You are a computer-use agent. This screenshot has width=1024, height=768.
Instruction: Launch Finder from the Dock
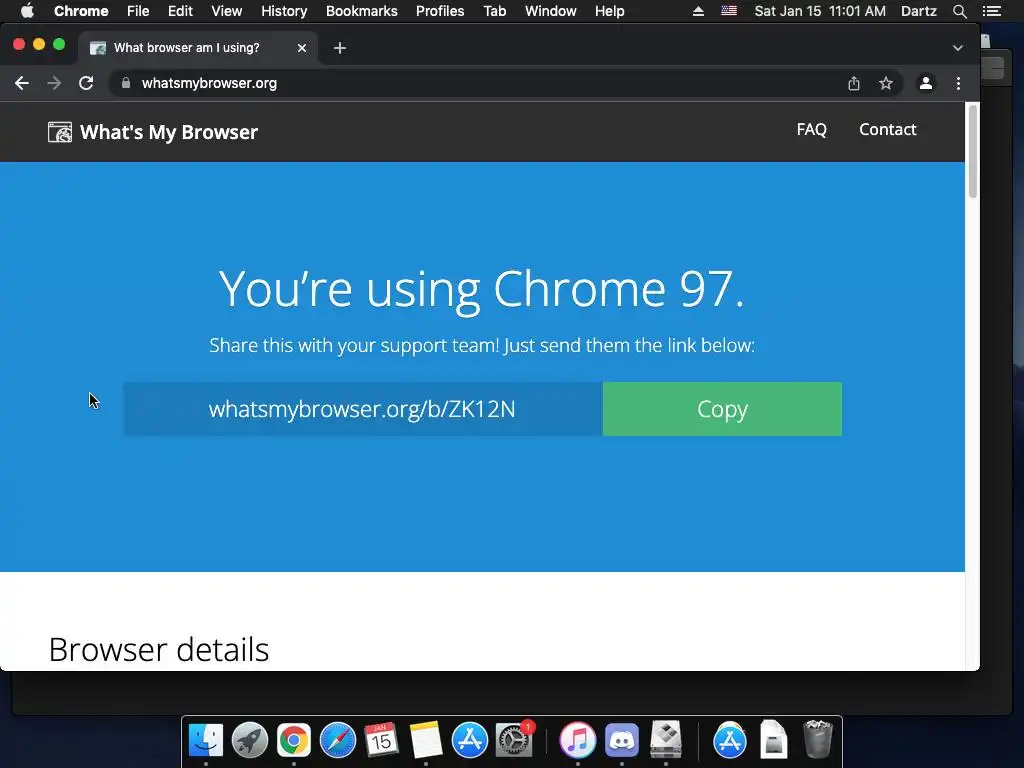206,740
